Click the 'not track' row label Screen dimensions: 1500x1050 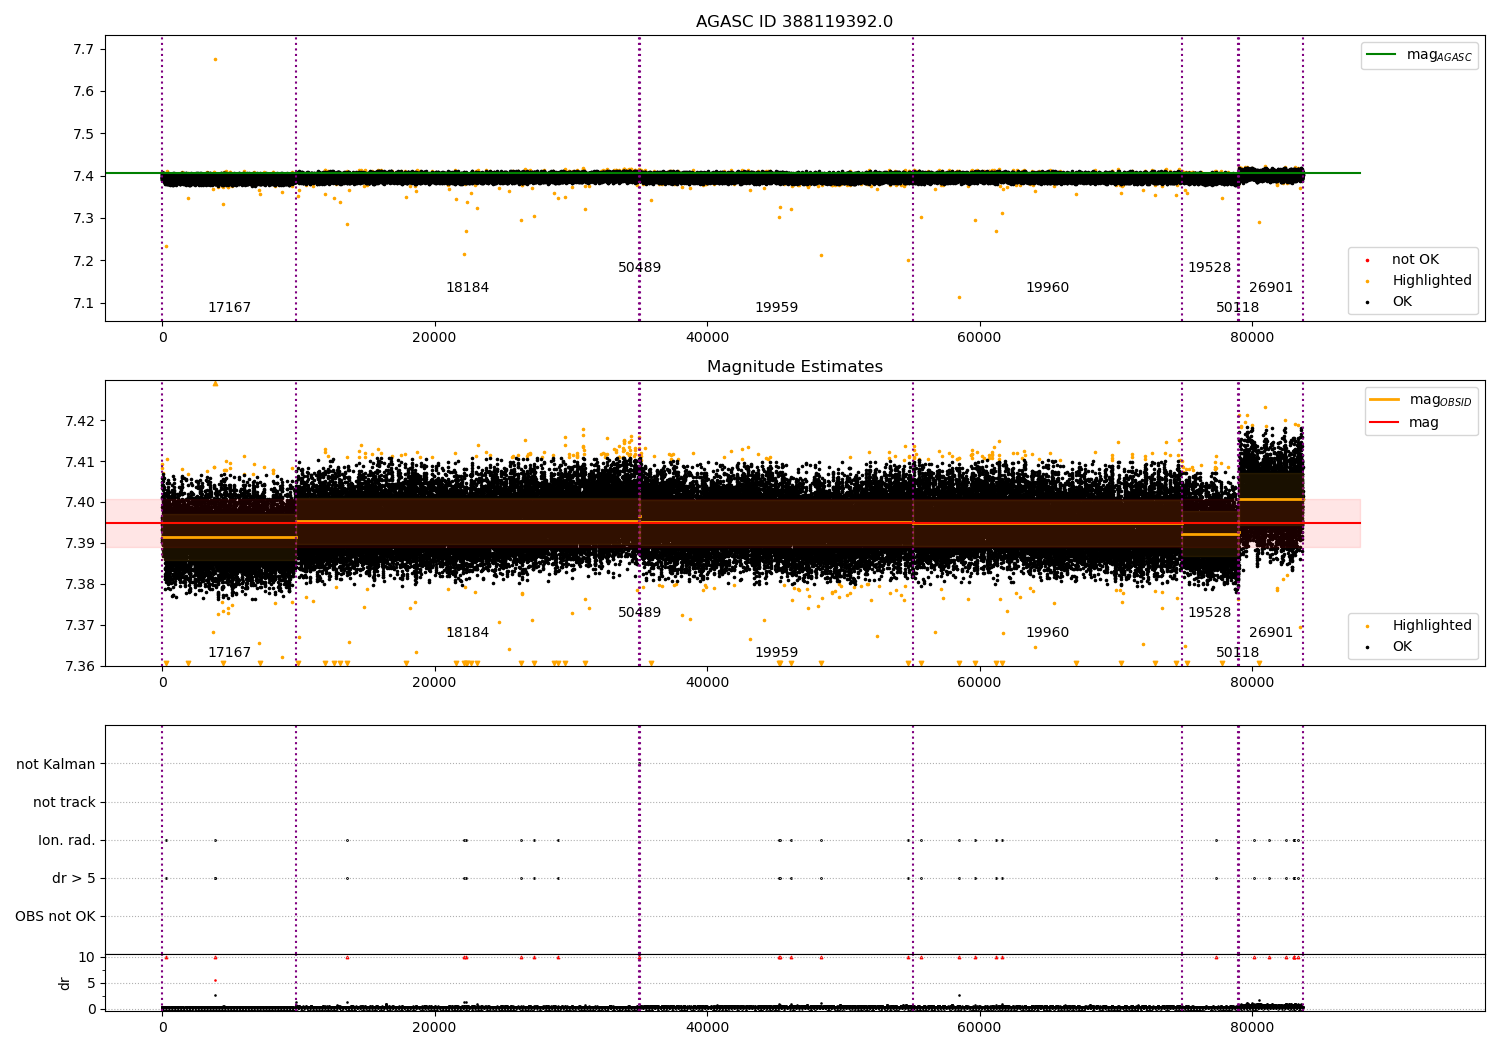(64, 802)
